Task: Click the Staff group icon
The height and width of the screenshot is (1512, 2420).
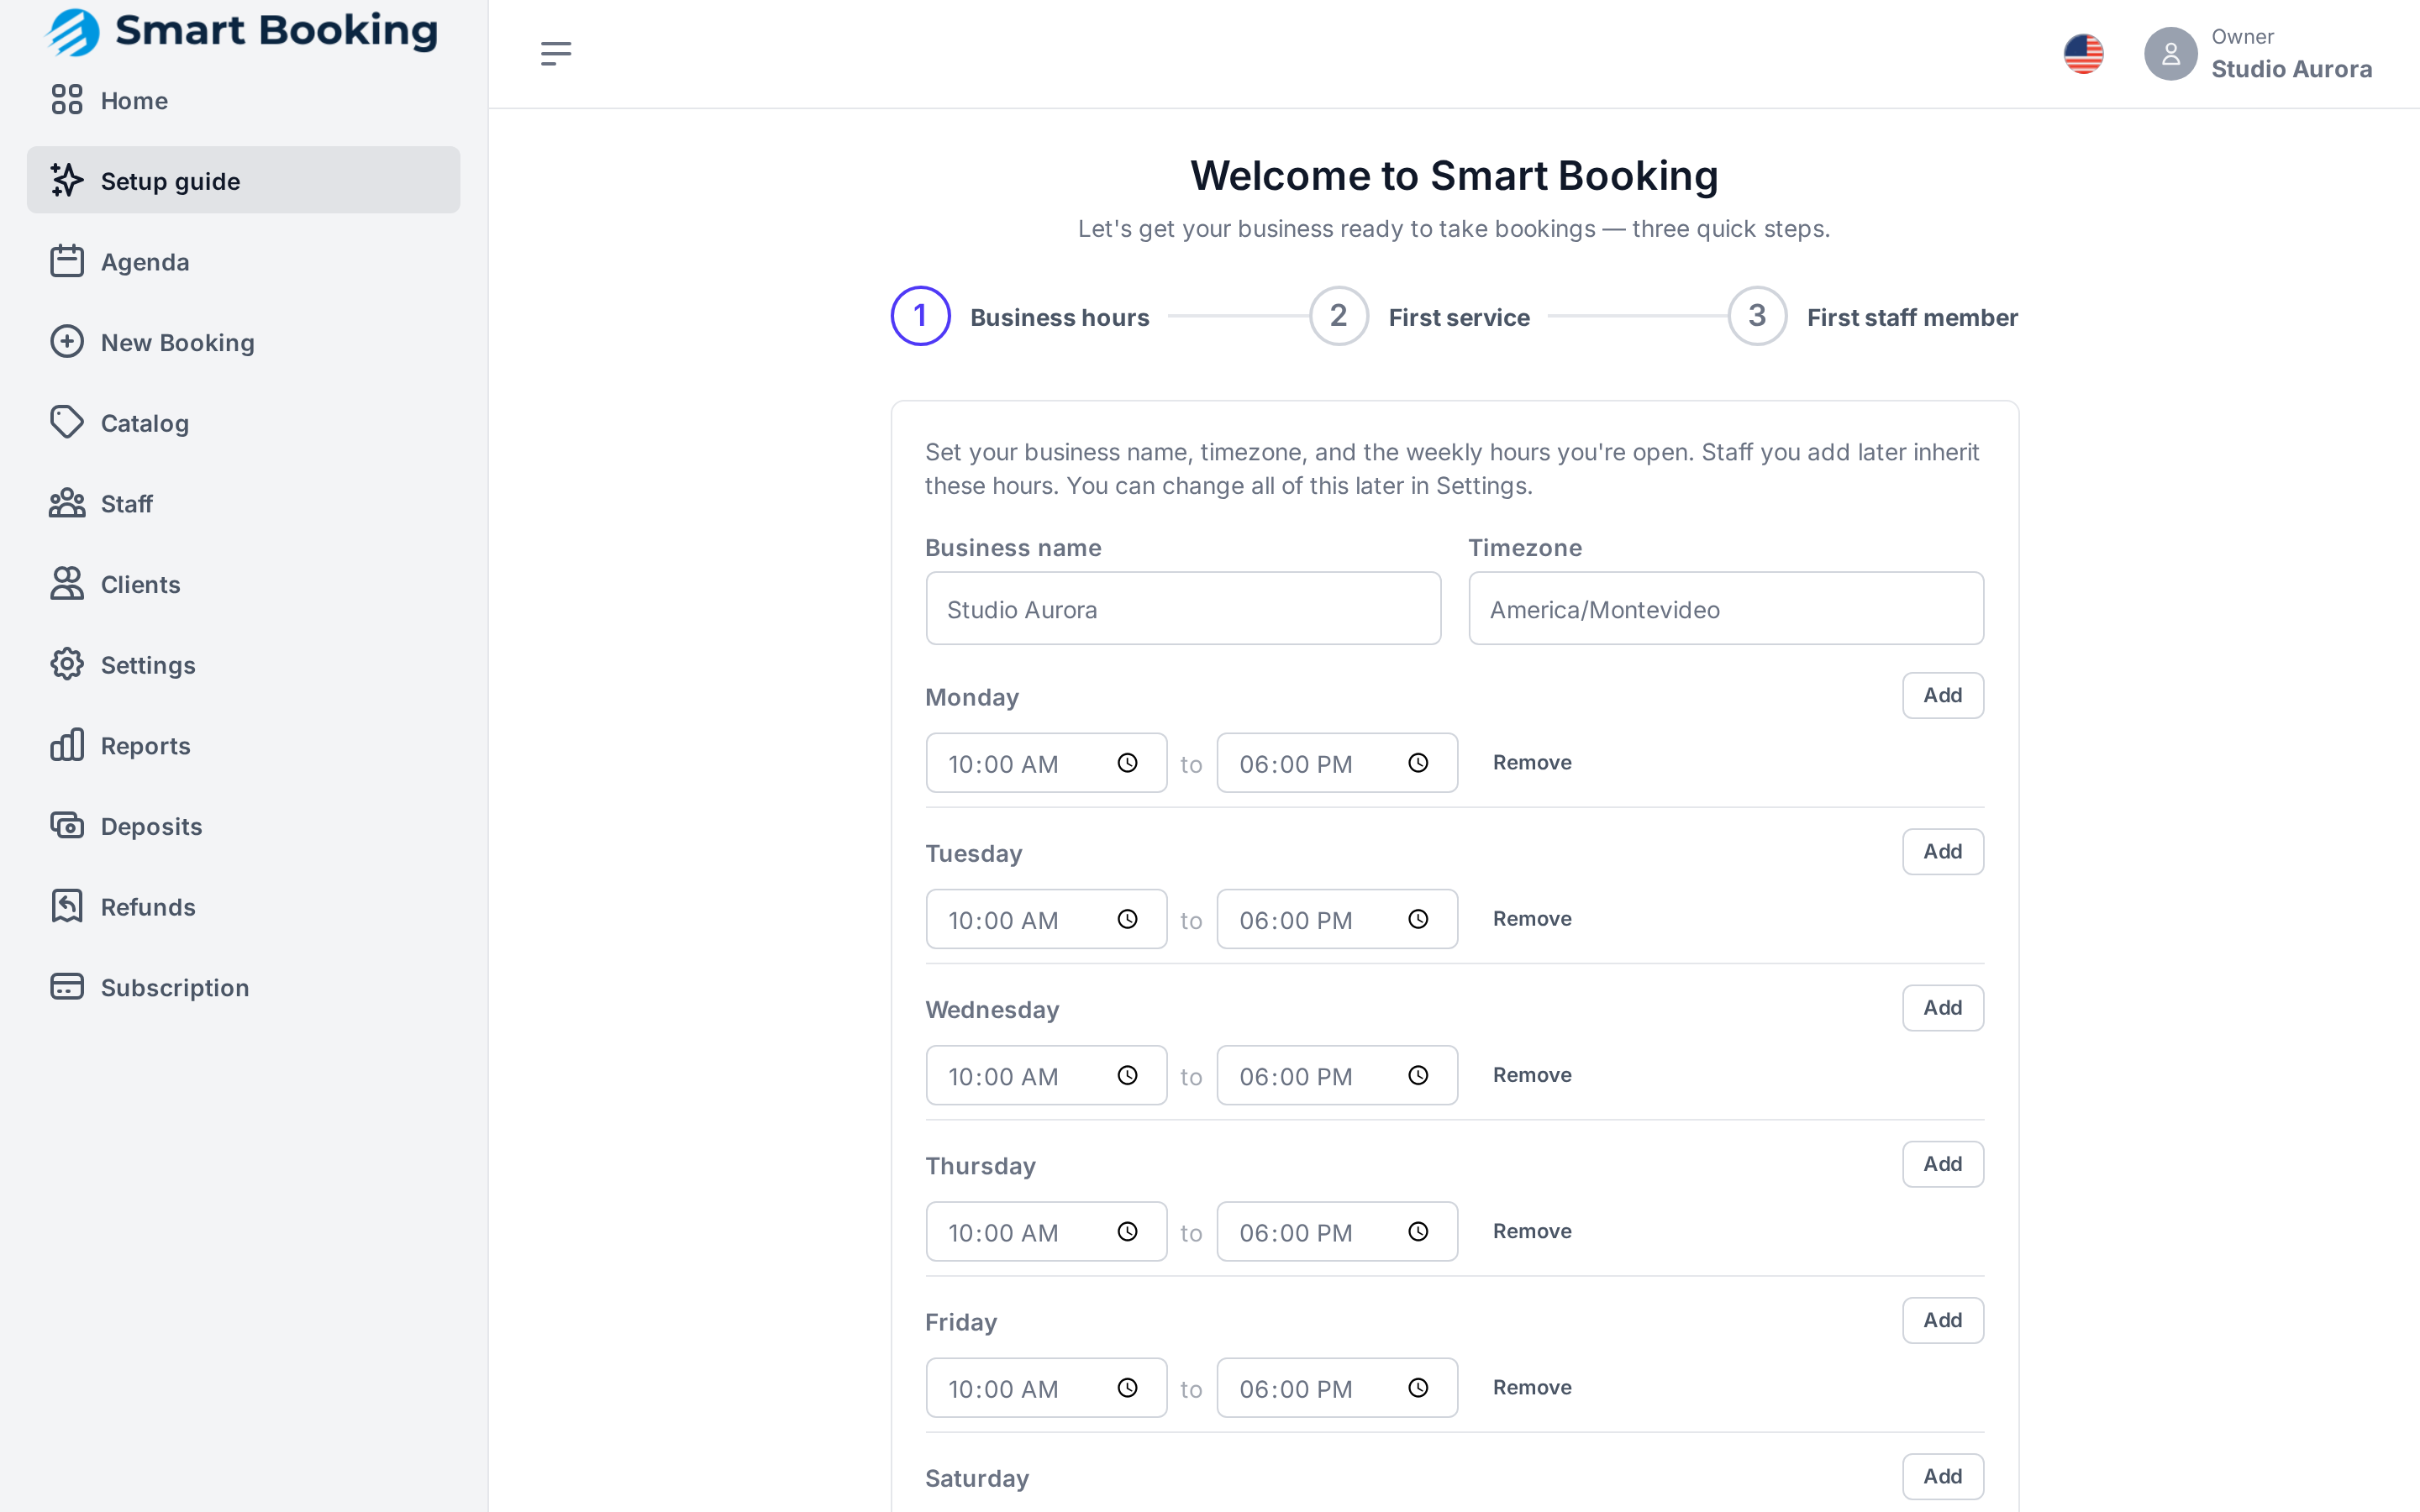Action: pyautogui.click(x=67, y=503)
